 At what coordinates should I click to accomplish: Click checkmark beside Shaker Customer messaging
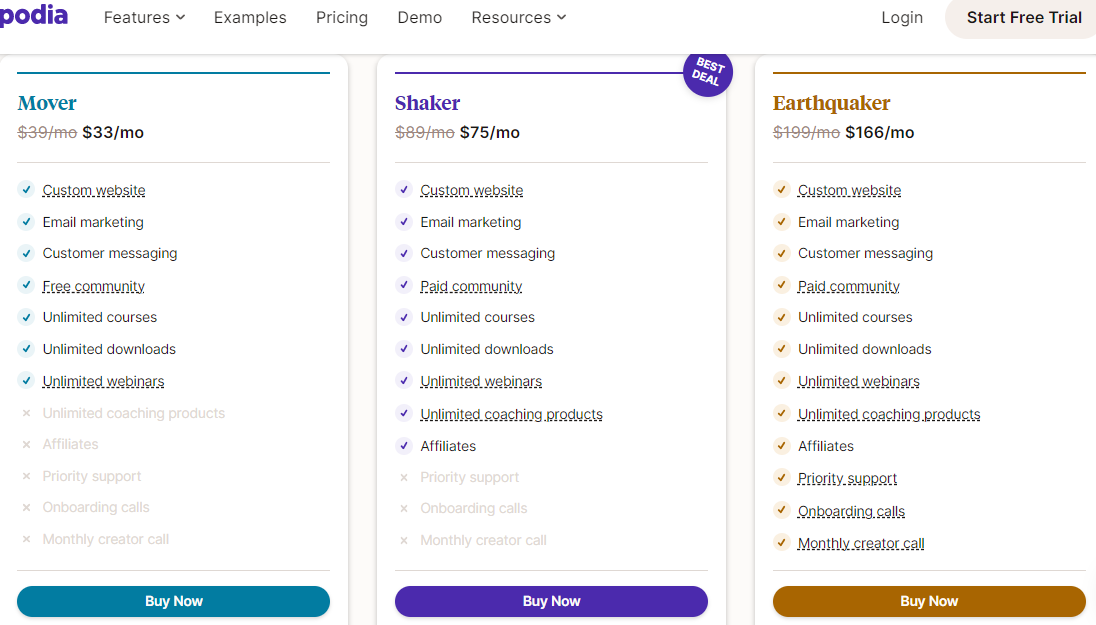(x=404, y=253)
